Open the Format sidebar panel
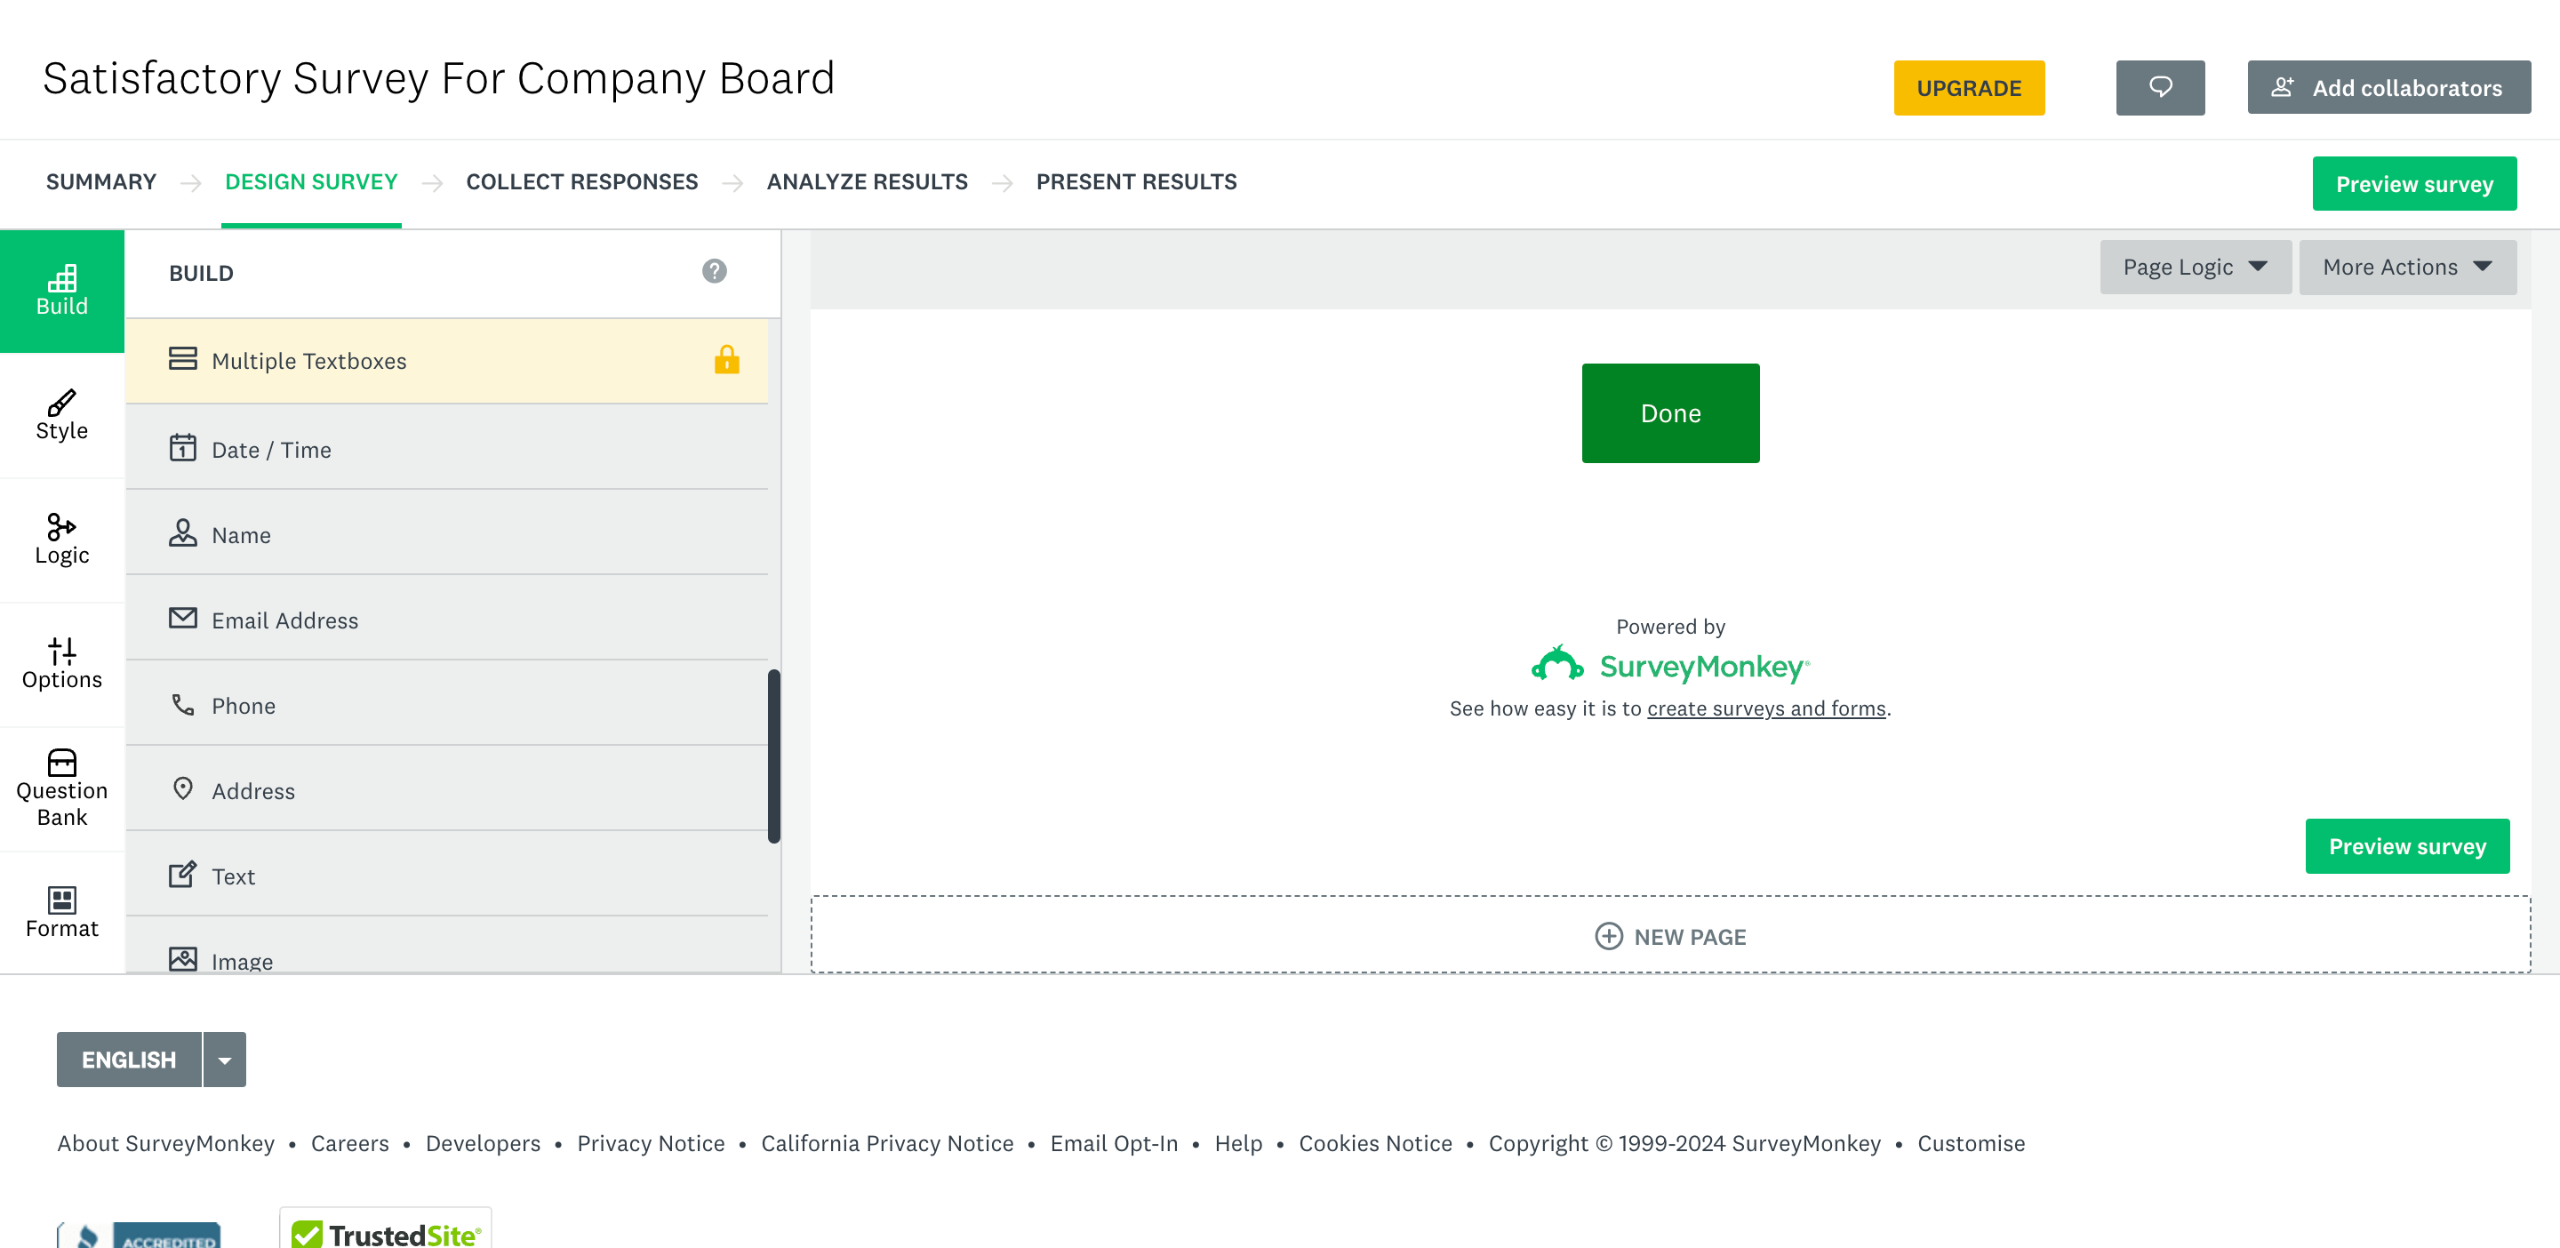Viewport: 2560px width, 1248px height. click(x=62, y=912)
